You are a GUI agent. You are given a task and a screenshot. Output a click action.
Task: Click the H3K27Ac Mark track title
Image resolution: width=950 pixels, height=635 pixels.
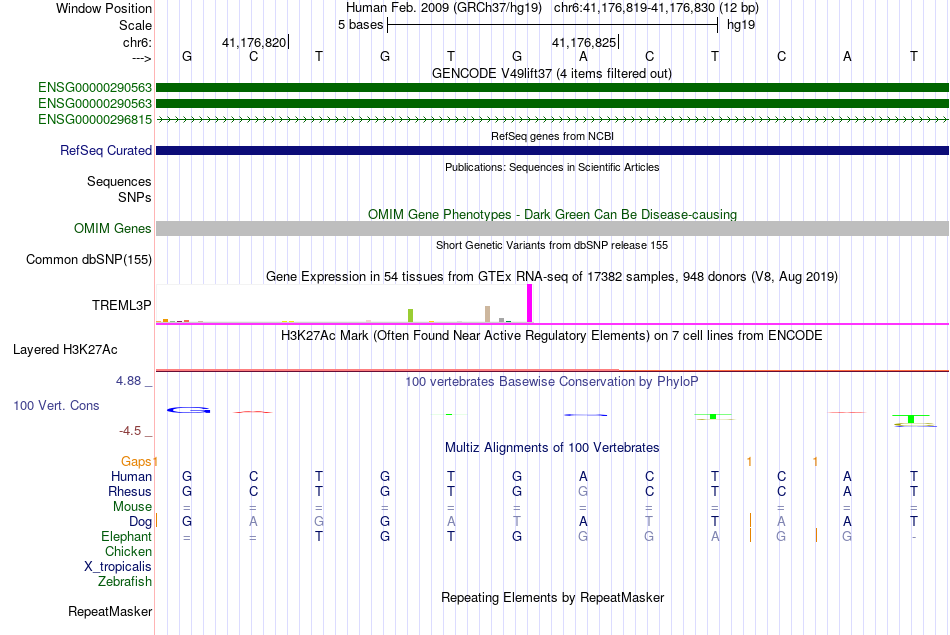[x=551, y=336]
